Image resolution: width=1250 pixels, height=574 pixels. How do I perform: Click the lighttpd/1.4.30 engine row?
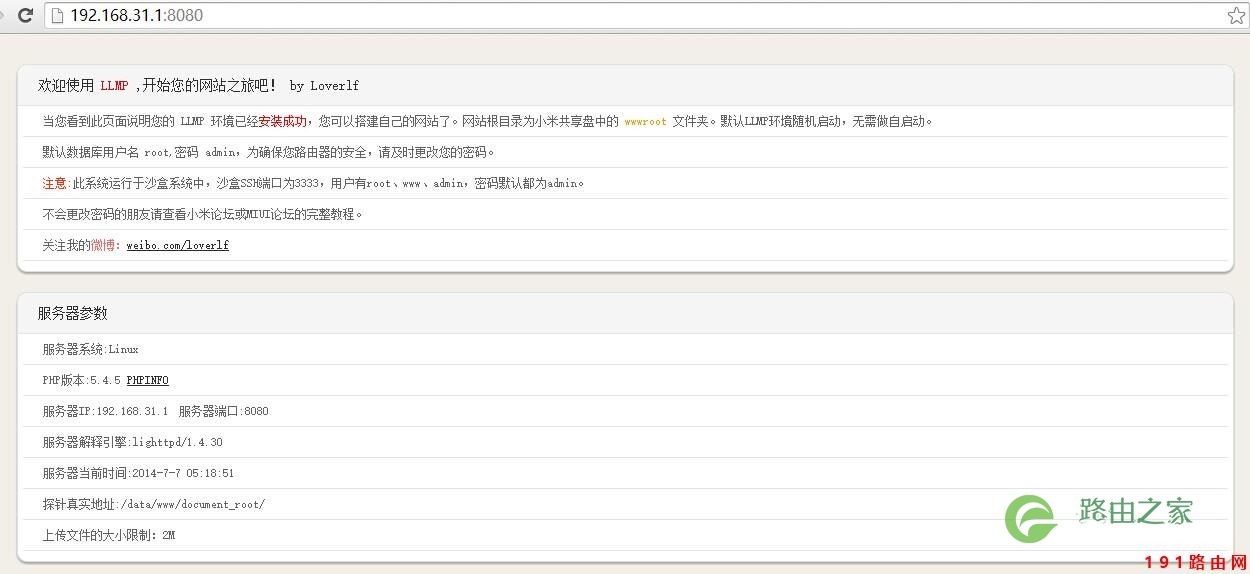pyautogui.click(x=625, y=442)
